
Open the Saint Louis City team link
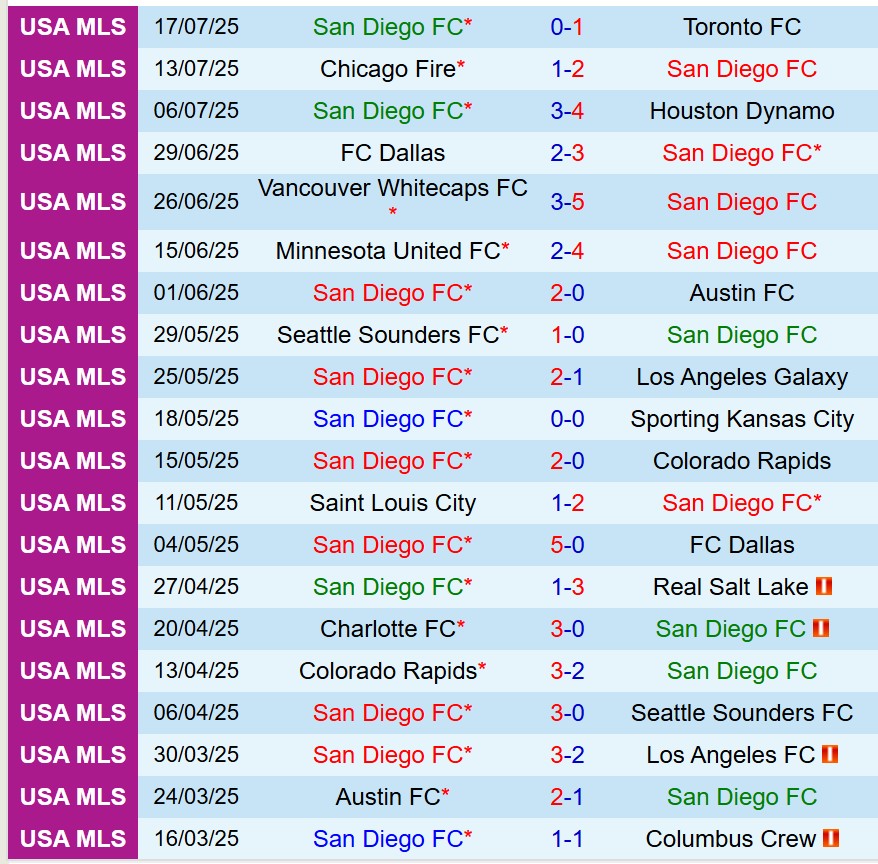click(x=392, y=503)
